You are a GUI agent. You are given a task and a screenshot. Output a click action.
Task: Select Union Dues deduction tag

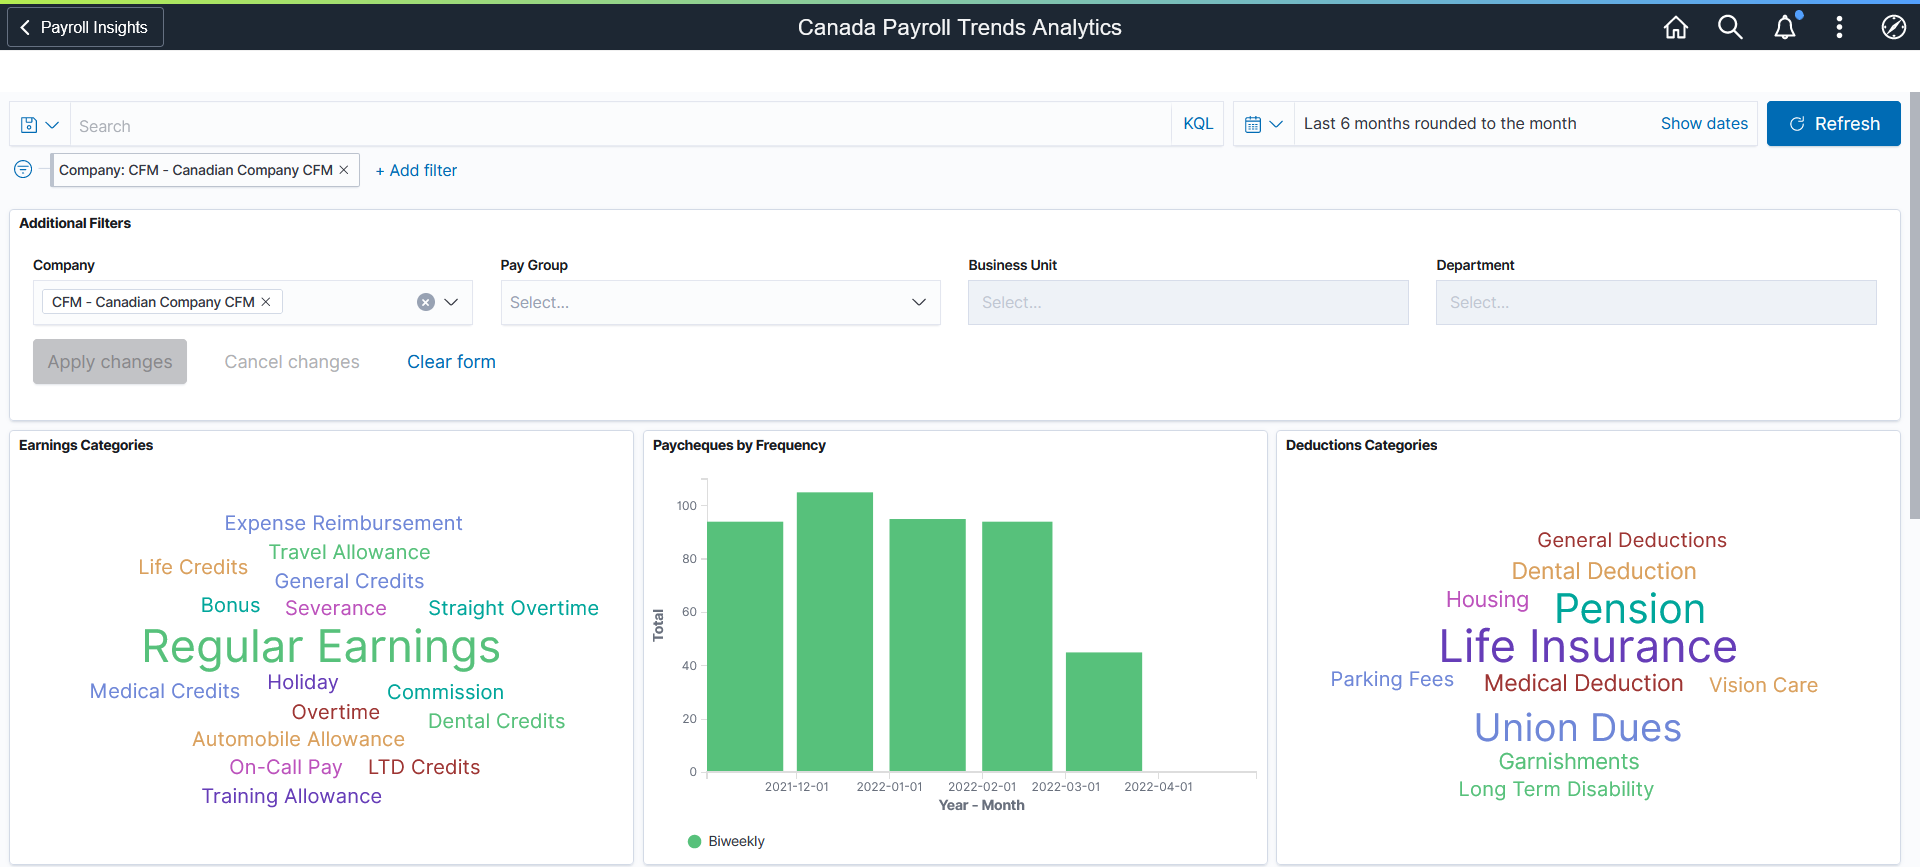click(1578, 728)
